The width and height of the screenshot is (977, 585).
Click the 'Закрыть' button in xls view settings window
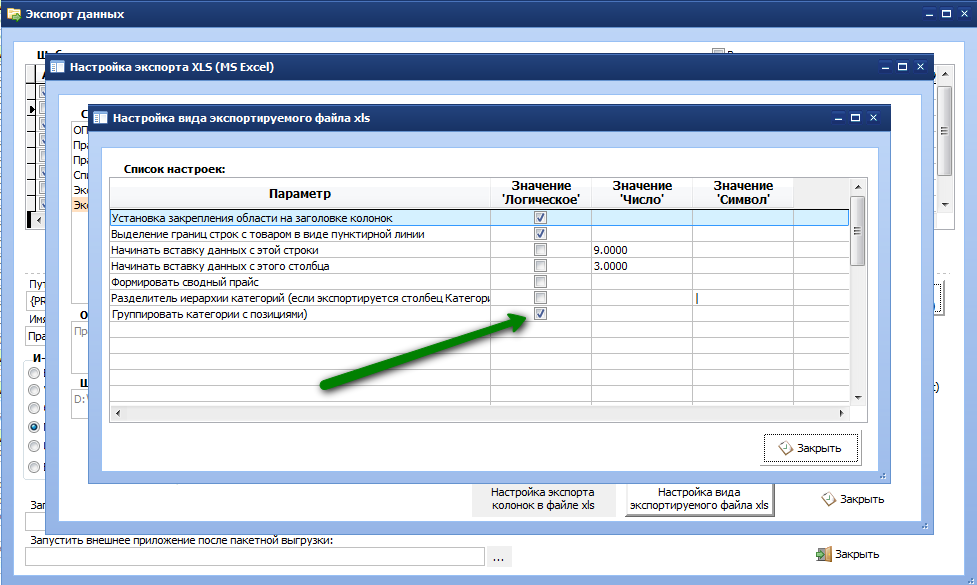point(811,448)
